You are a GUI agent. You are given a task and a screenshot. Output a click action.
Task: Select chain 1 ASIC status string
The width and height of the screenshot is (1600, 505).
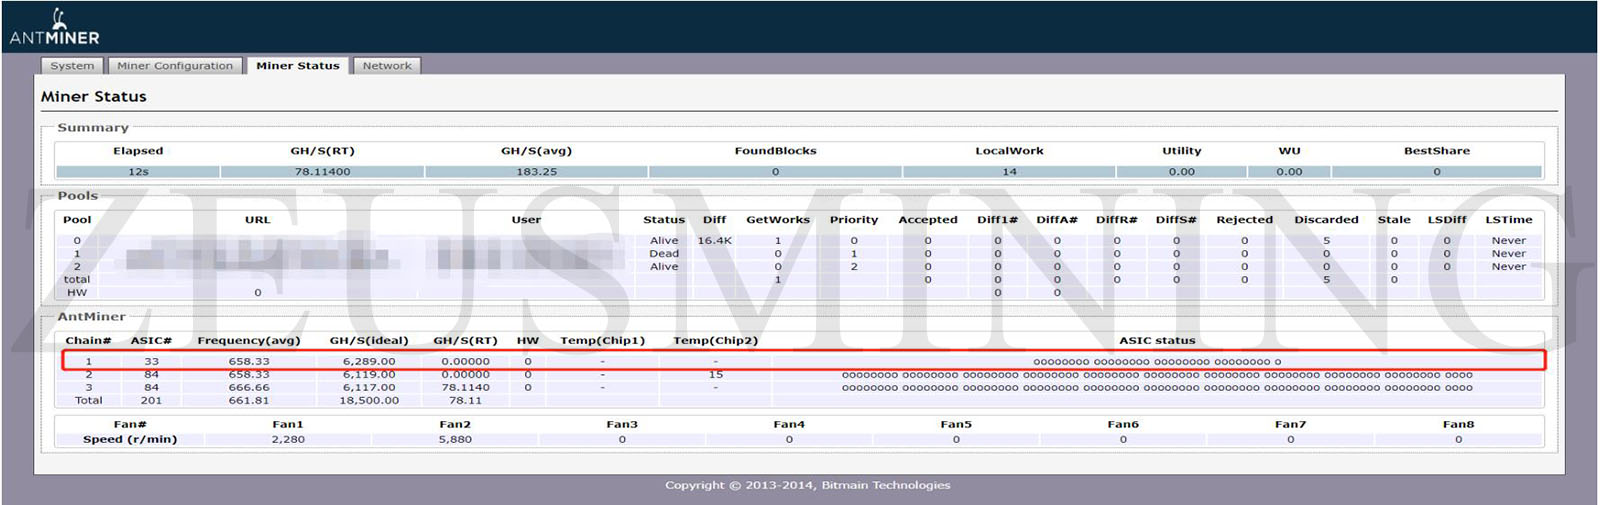(x=1156, y=362)
